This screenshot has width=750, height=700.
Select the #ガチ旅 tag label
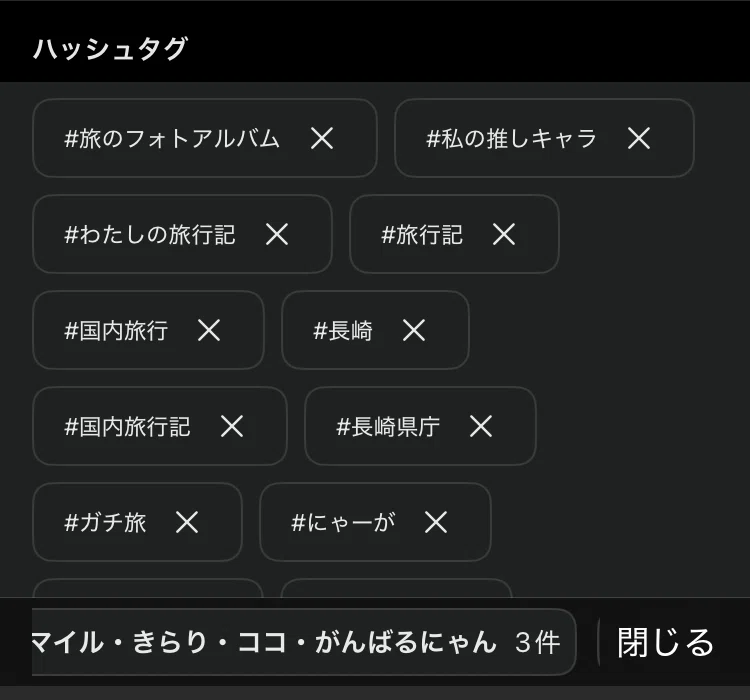105,522
